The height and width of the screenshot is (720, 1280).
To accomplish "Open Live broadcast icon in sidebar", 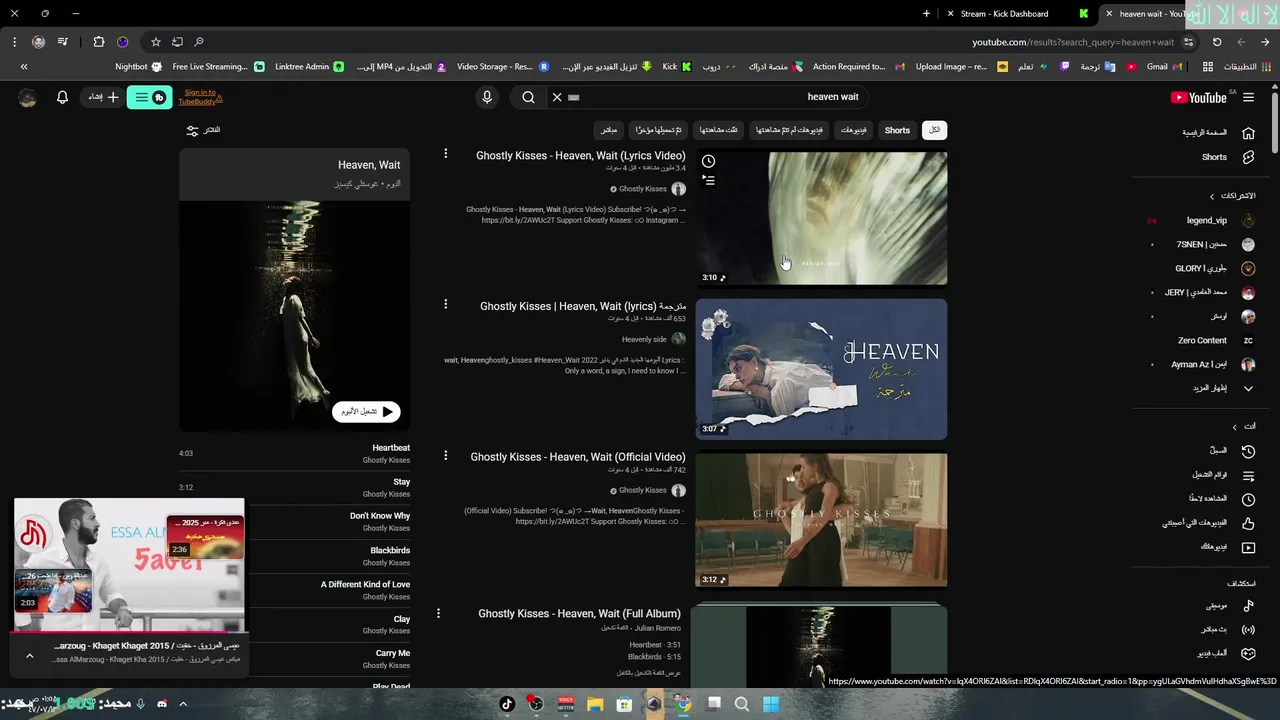I will (x=1248, y=630).
